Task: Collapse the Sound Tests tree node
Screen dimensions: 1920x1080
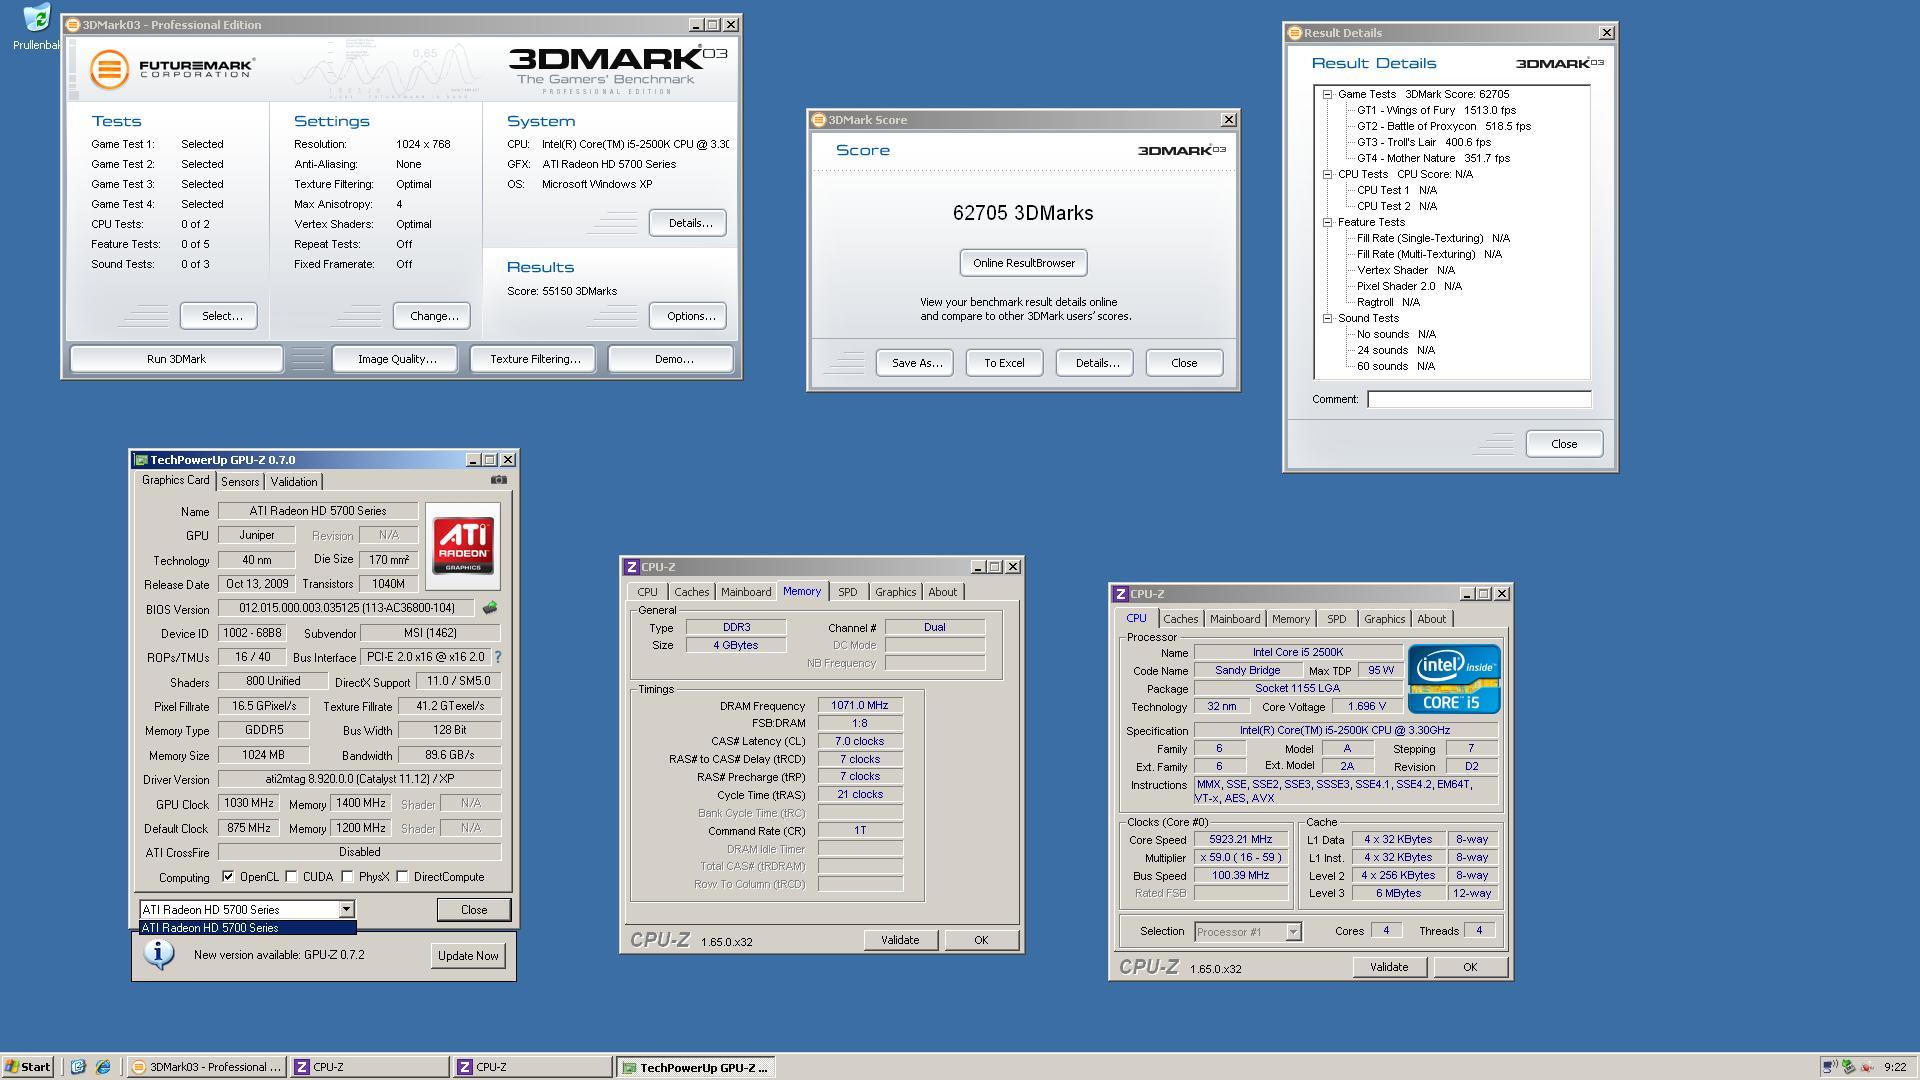Action: click(x=1328, y=319)
